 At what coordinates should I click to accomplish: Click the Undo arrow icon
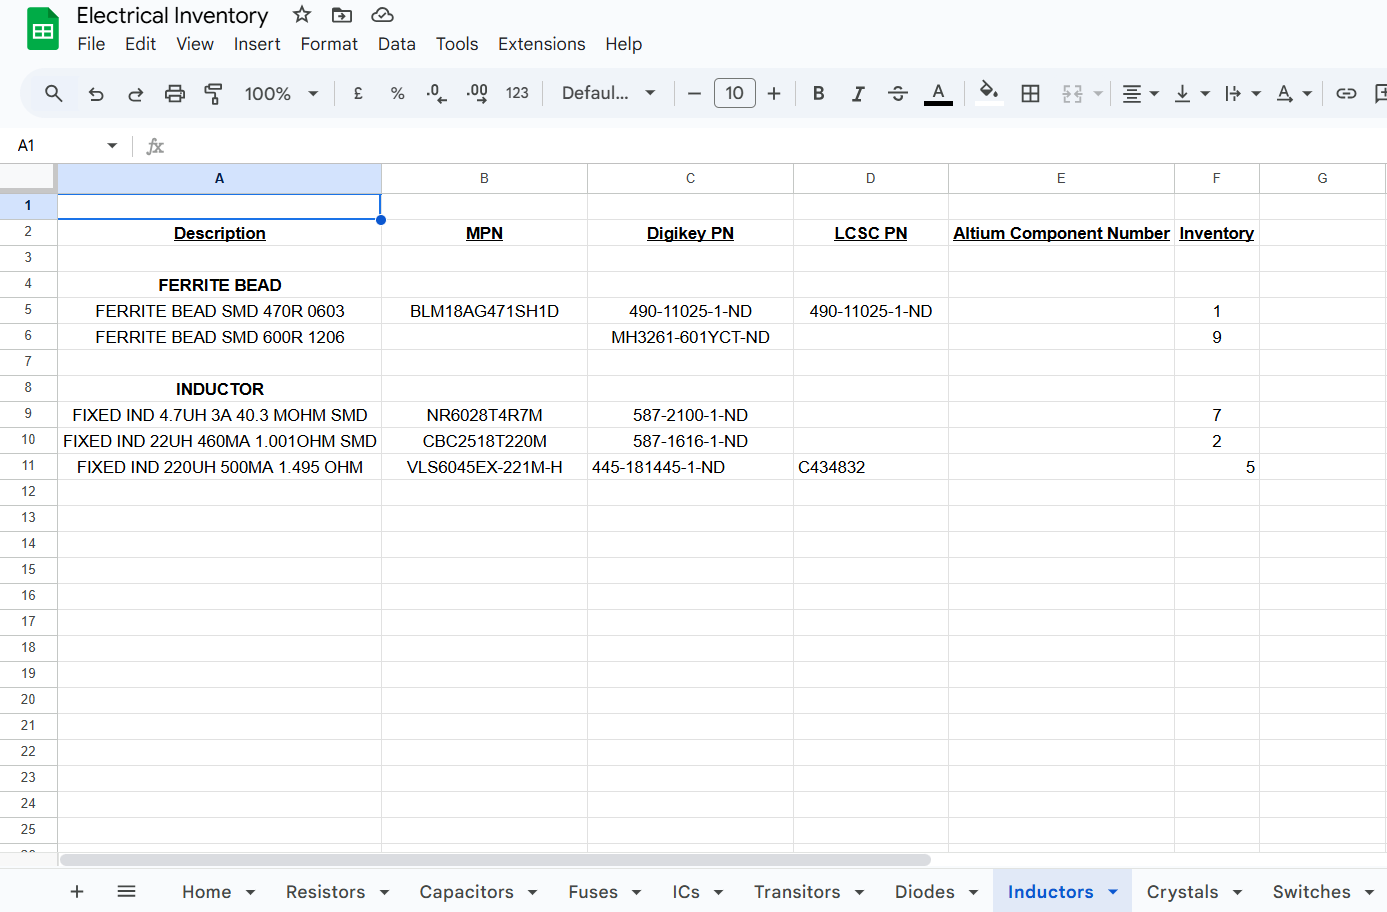pos(96,94)
